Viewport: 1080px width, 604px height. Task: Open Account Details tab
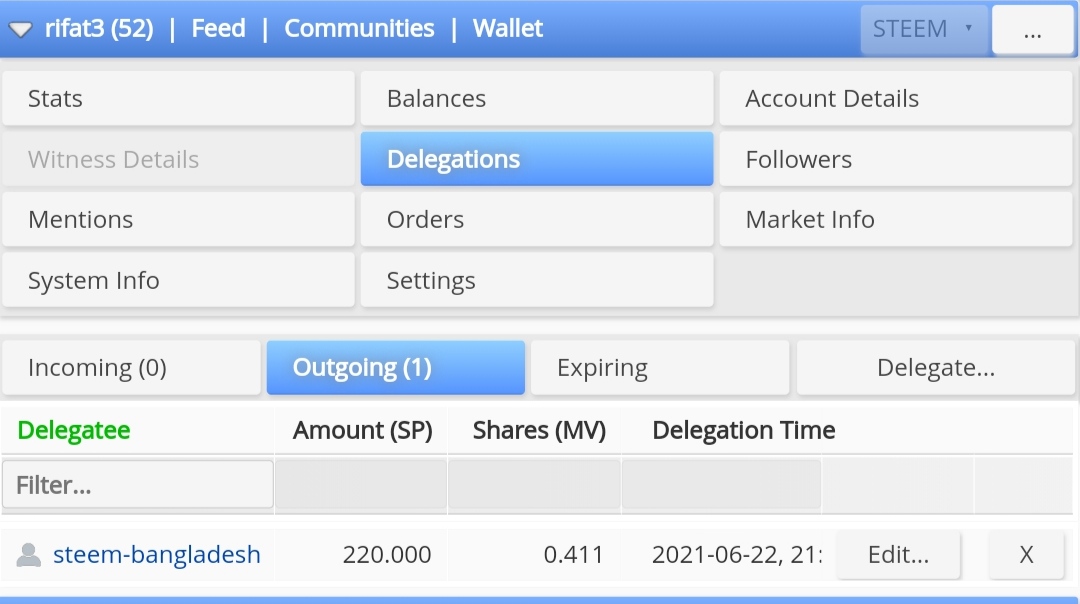896,98
